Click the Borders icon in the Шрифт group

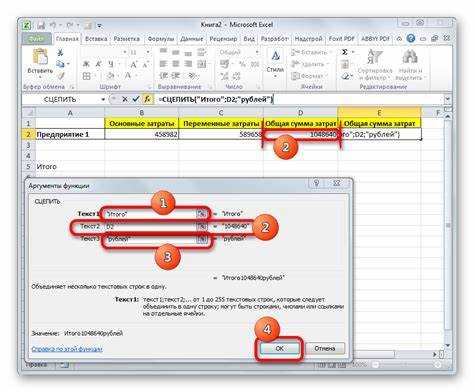86,76
